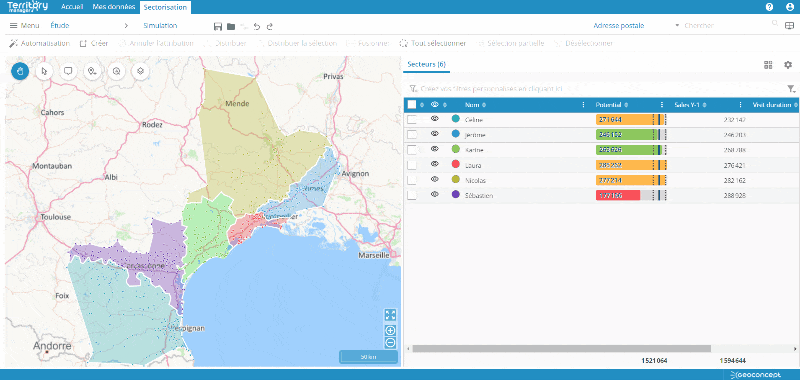
Task: Switch the map to fullscreen
Action: 390,315
